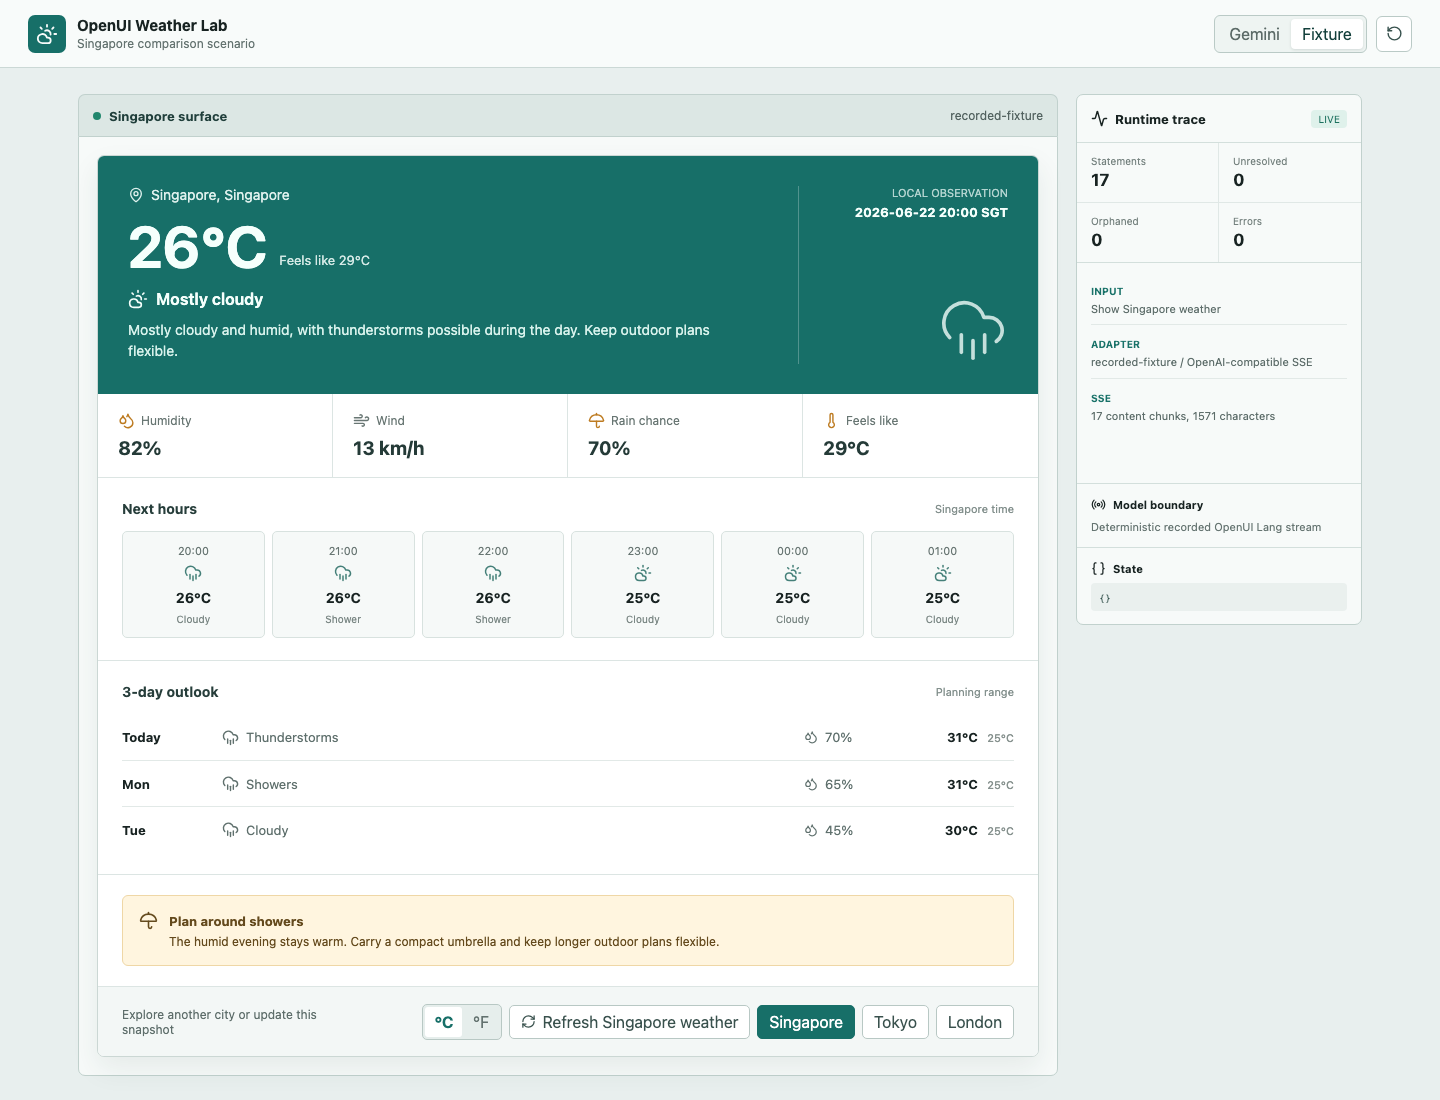Select the Singapore city button
1440x1100 pixels.
pos(806,1022)
